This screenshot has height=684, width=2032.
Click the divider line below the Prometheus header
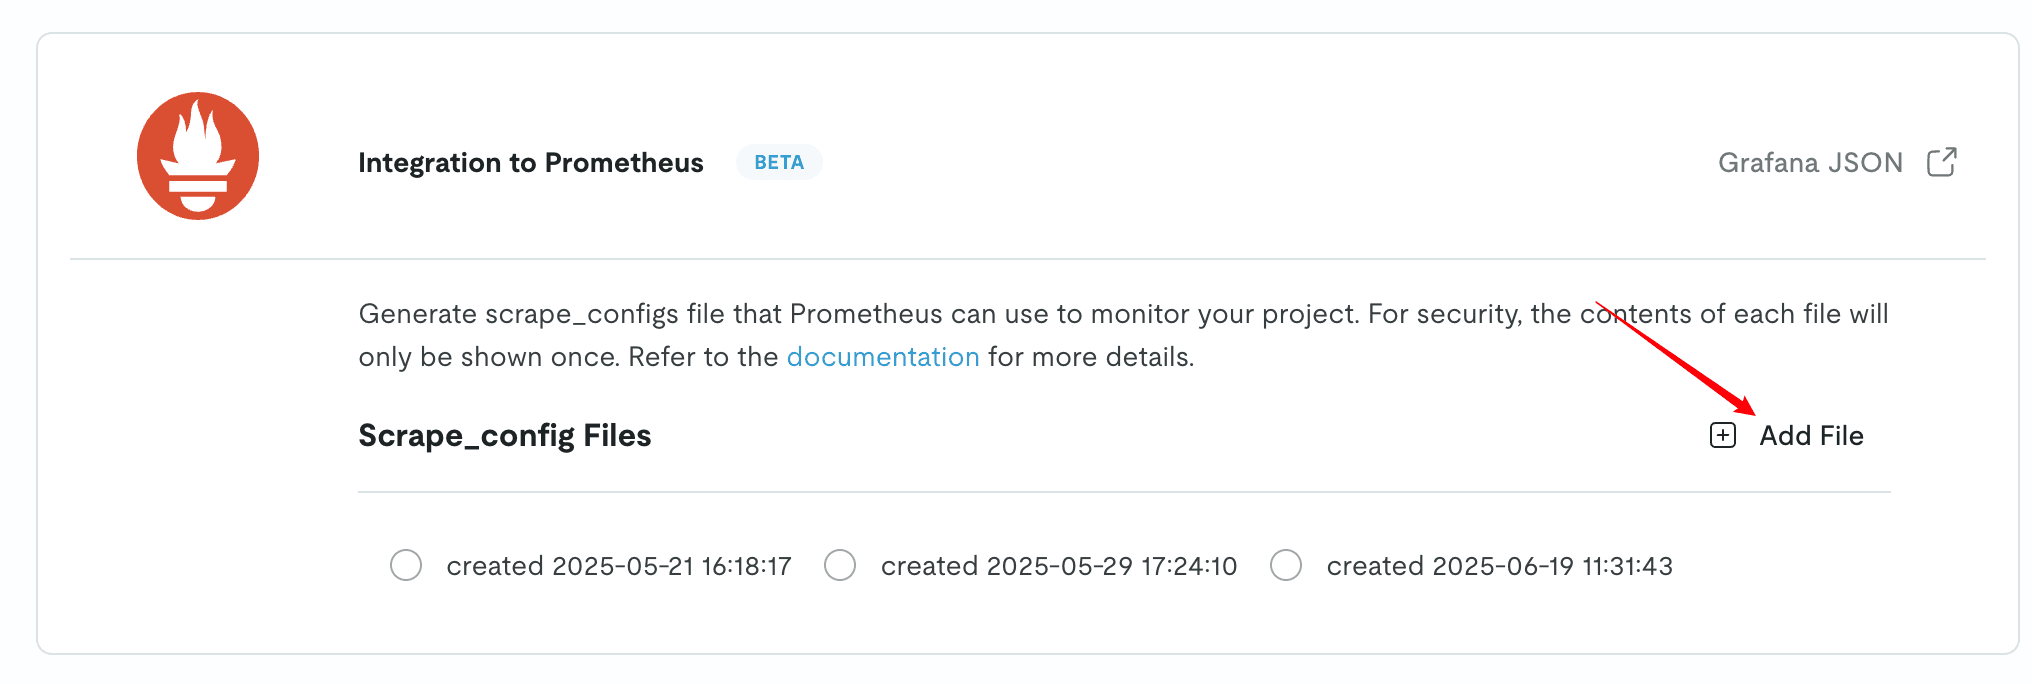1027,259
